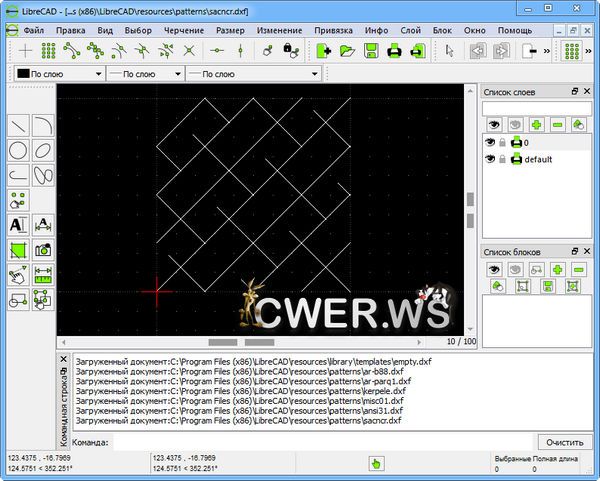Open the Черчение menu
The height and width of the screenshot is (481, 600).
[184, 30]
